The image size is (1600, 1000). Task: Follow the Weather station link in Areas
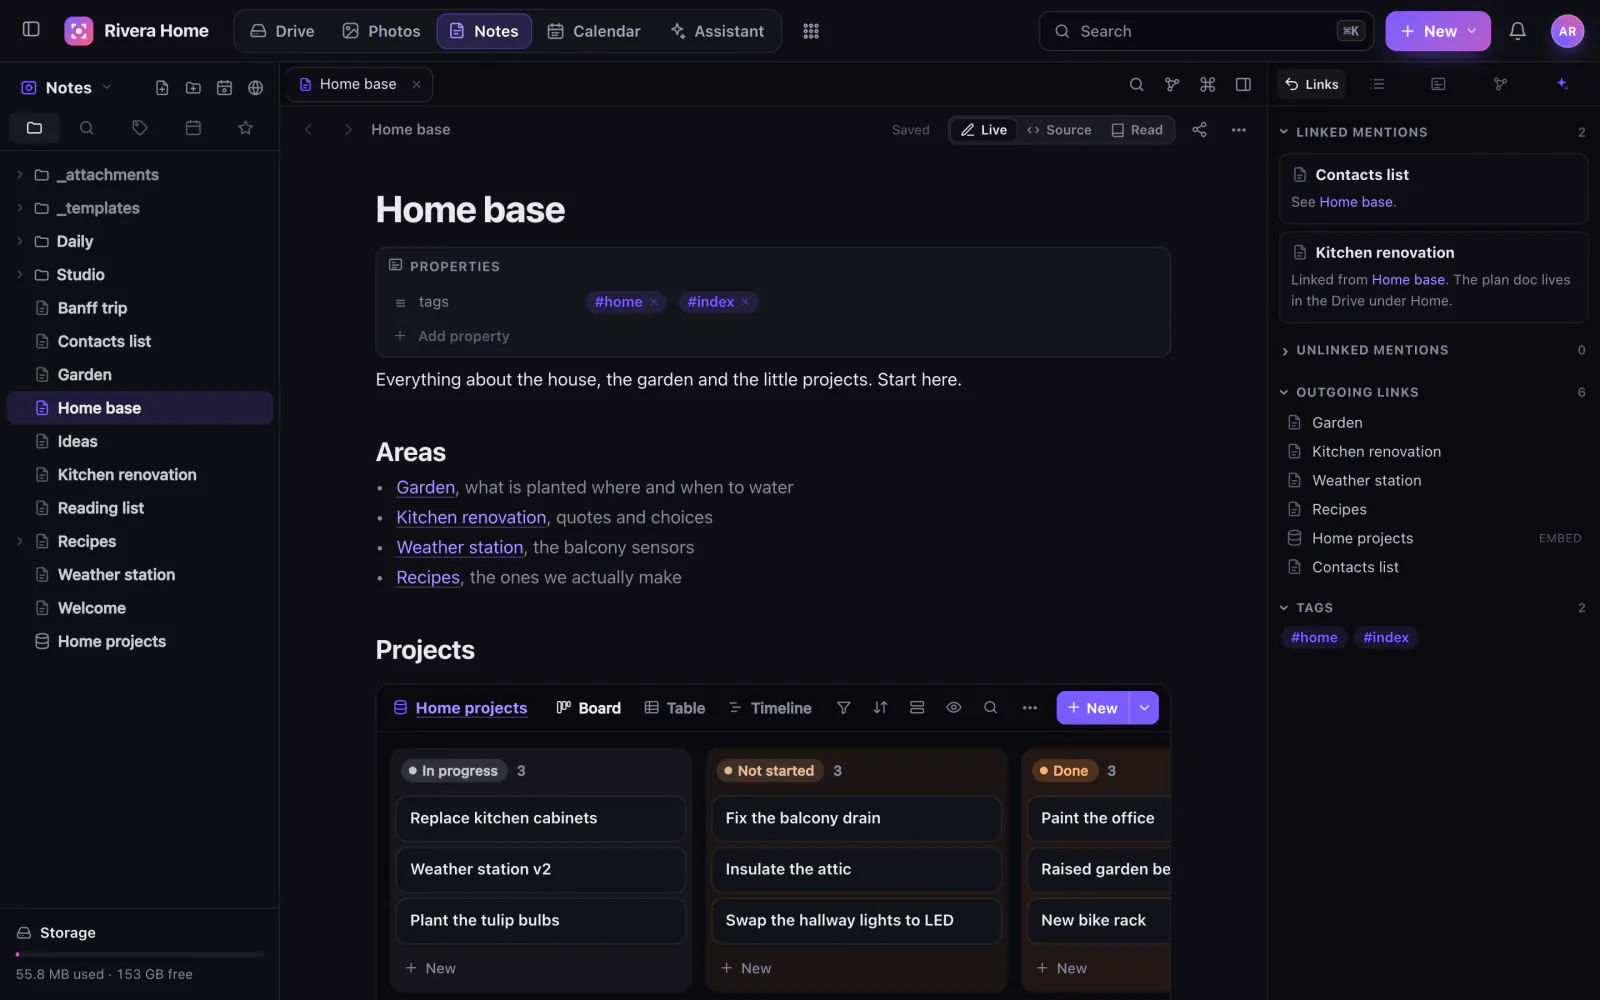tap(460, 547)
